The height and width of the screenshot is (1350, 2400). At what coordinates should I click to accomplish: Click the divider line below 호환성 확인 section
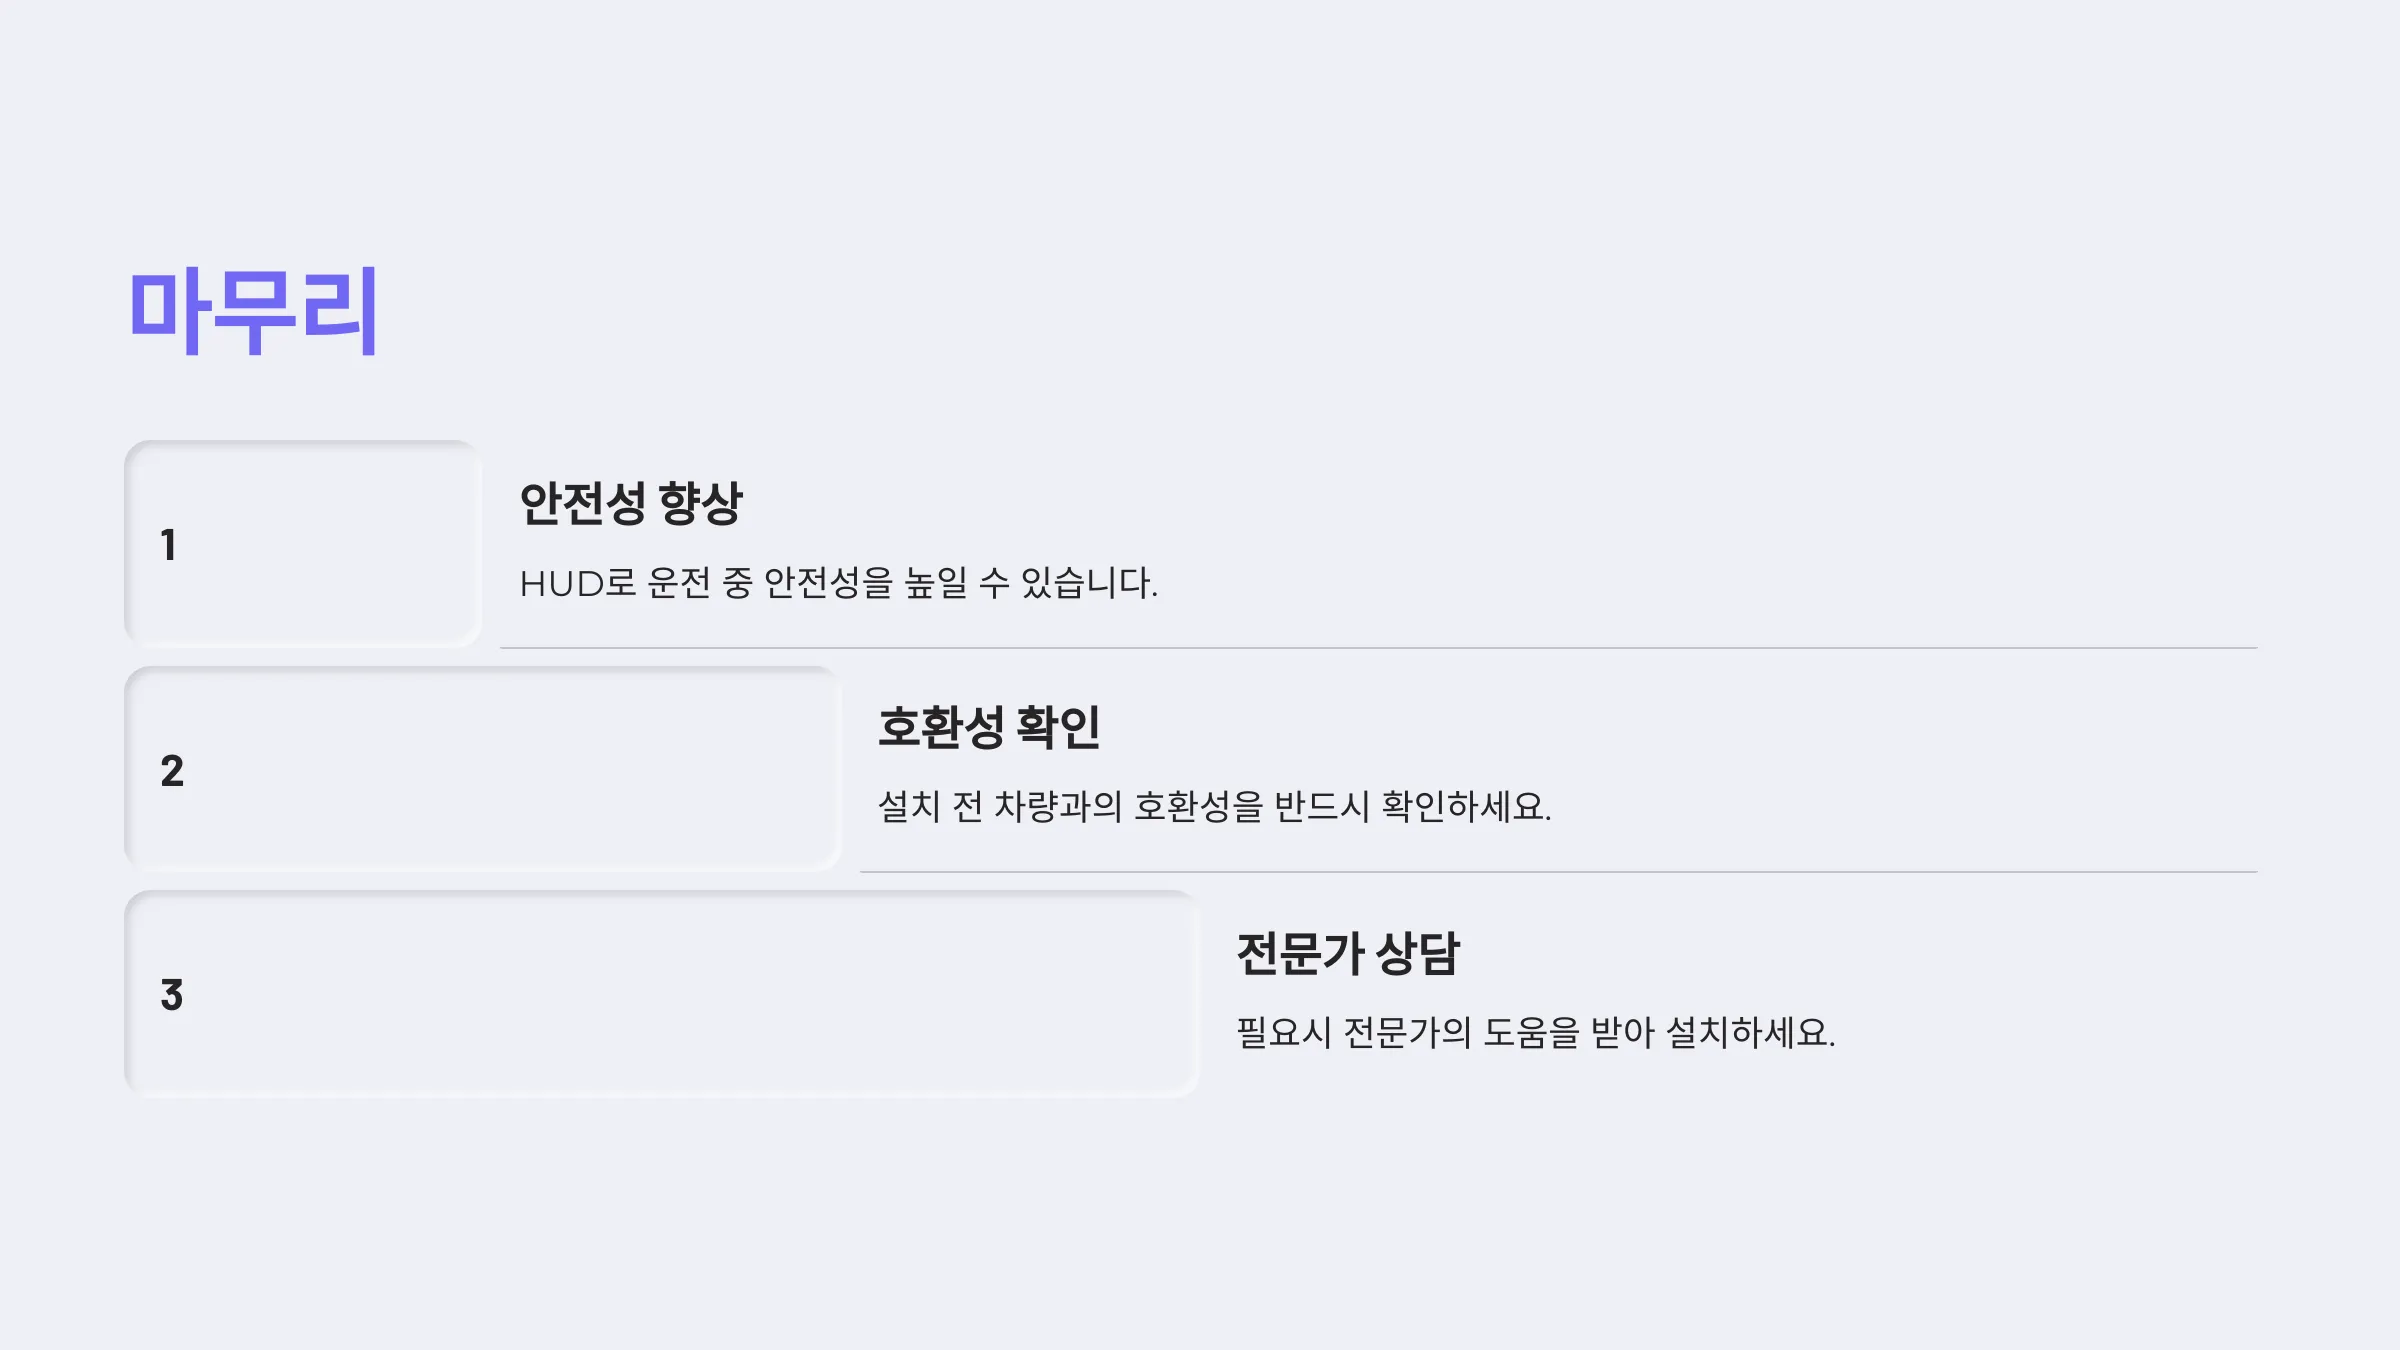click(x=1558, y=872)
